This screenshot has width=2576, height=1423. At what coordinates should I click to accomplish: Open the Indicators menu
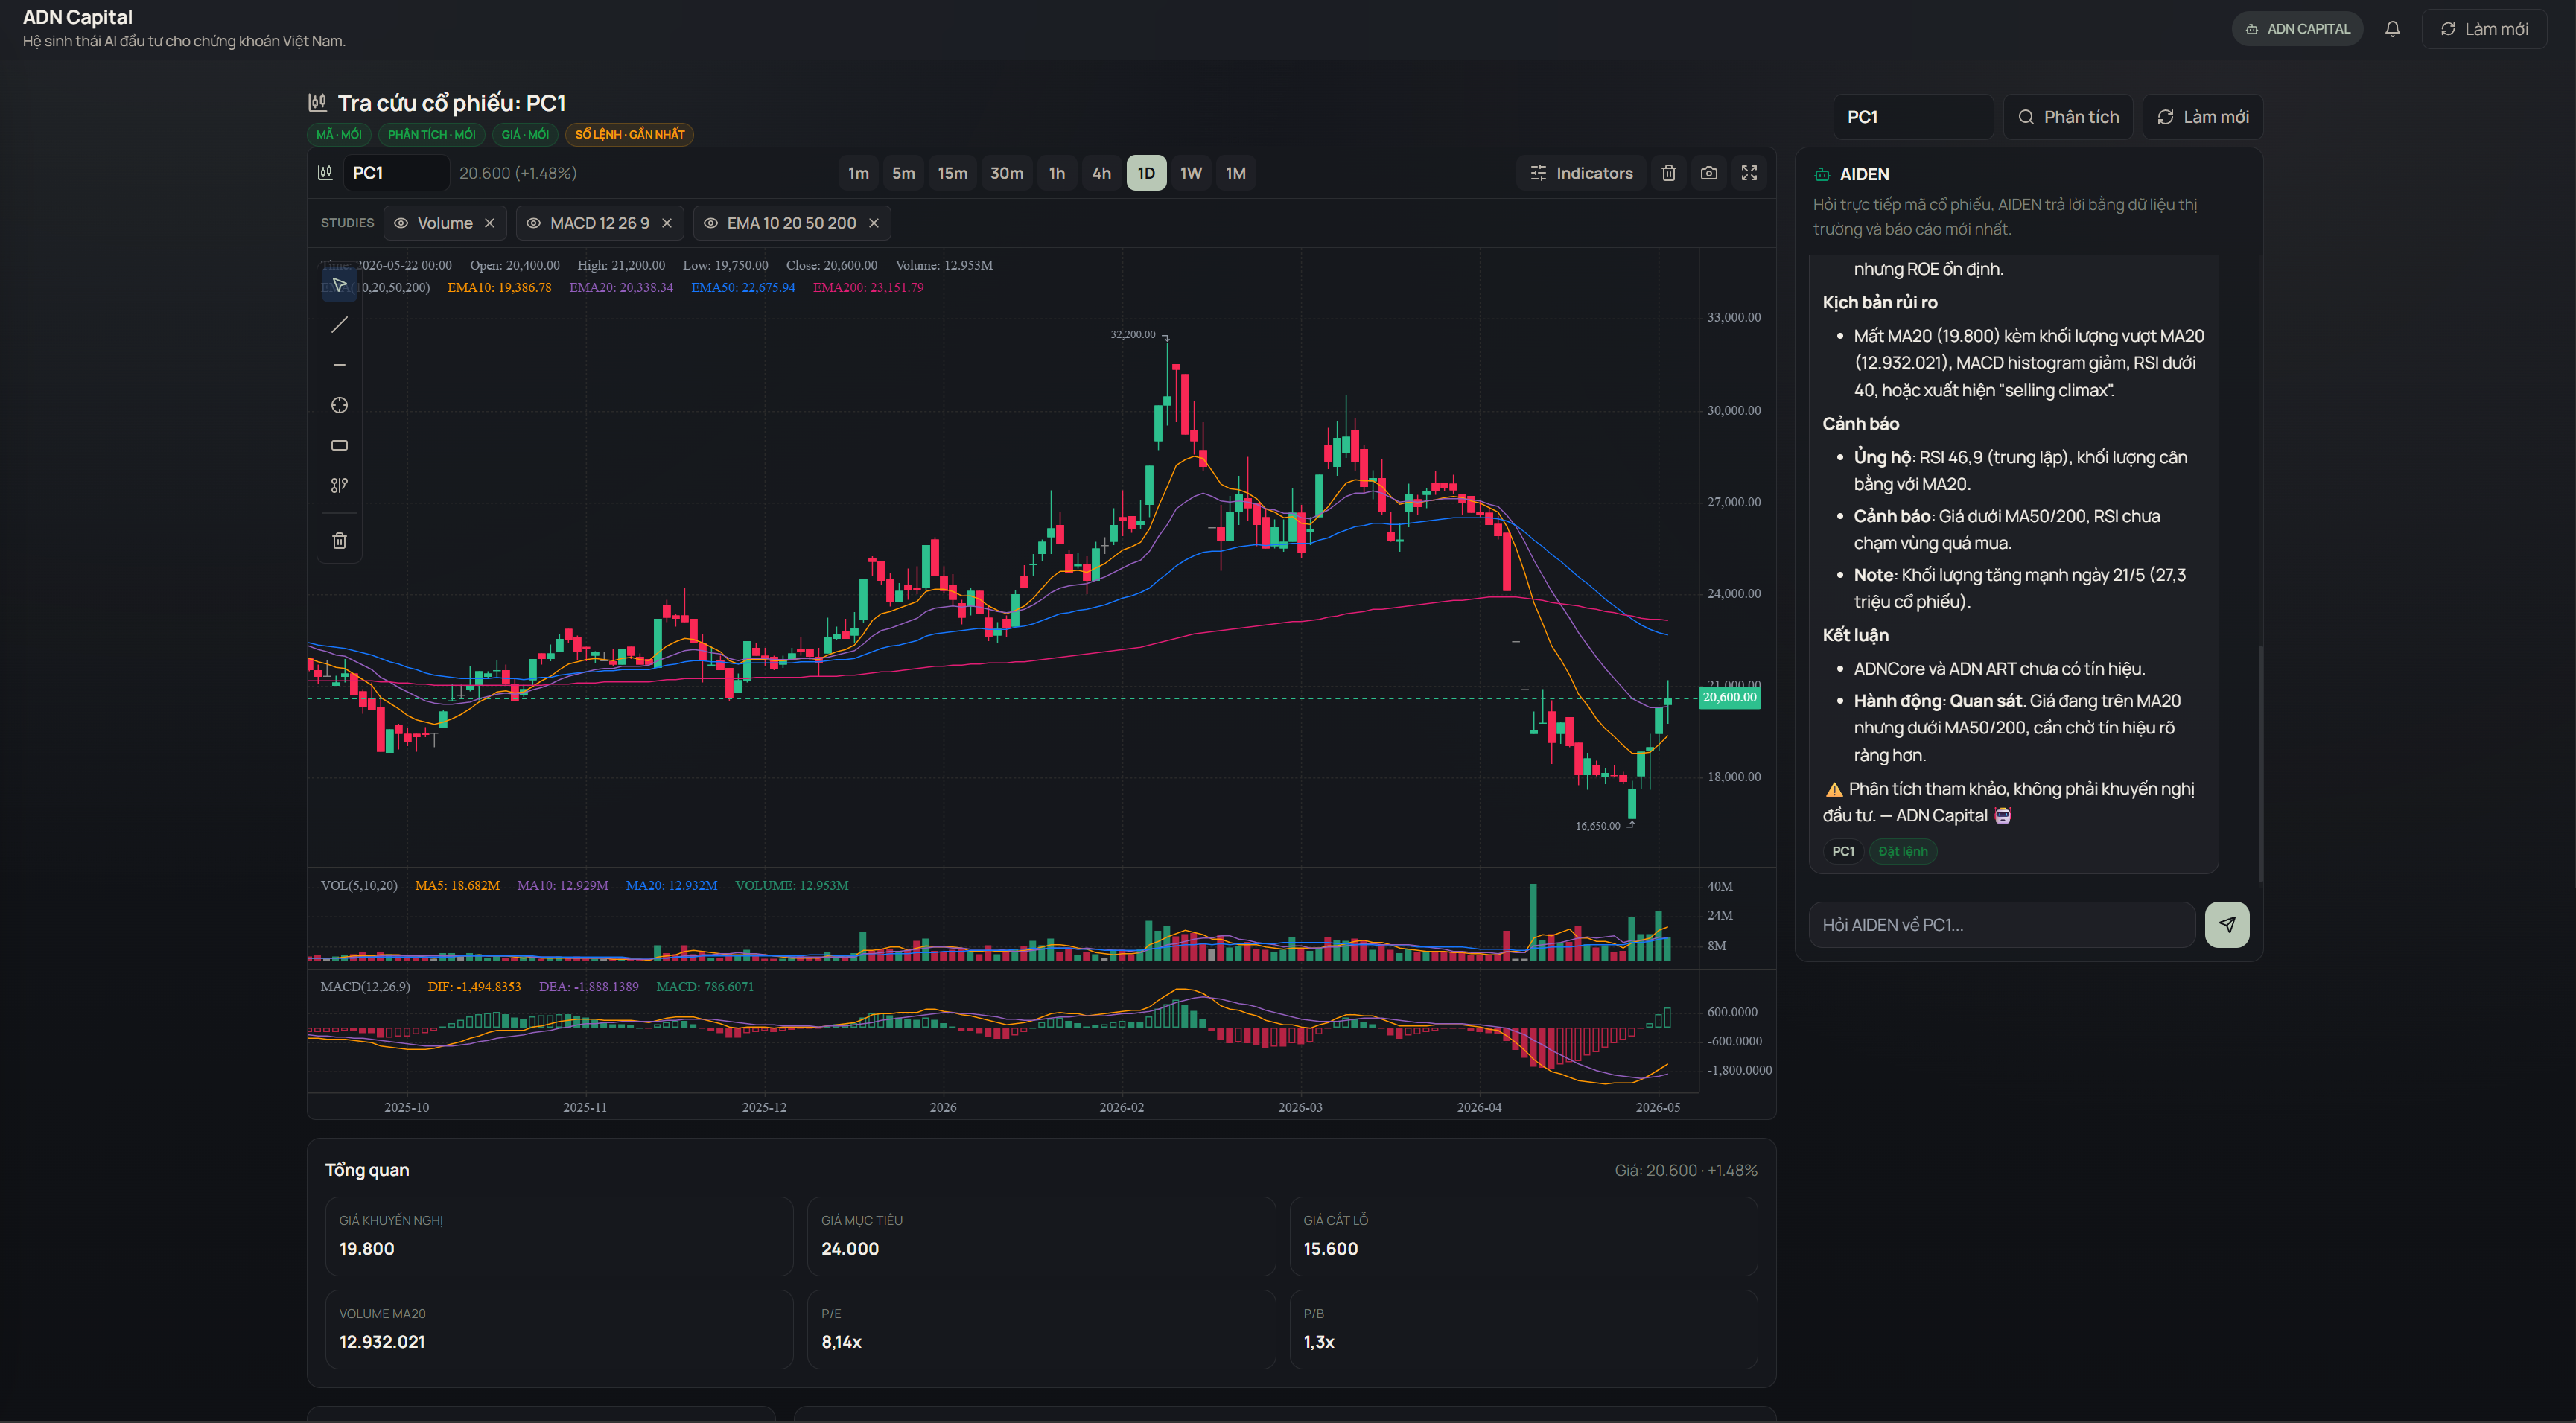[x=1581, y=173]
